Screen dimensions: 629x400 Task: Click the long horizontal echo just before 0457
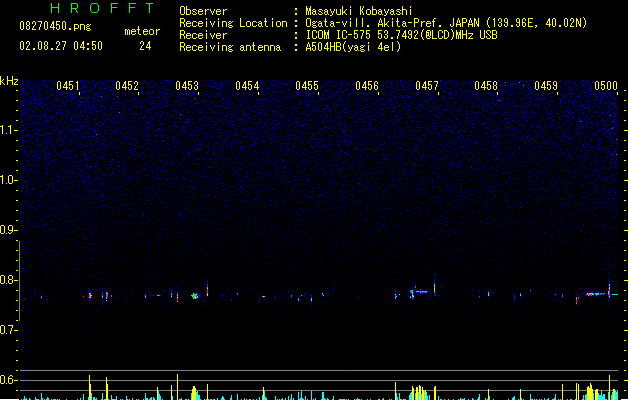[x=420, y=292]
